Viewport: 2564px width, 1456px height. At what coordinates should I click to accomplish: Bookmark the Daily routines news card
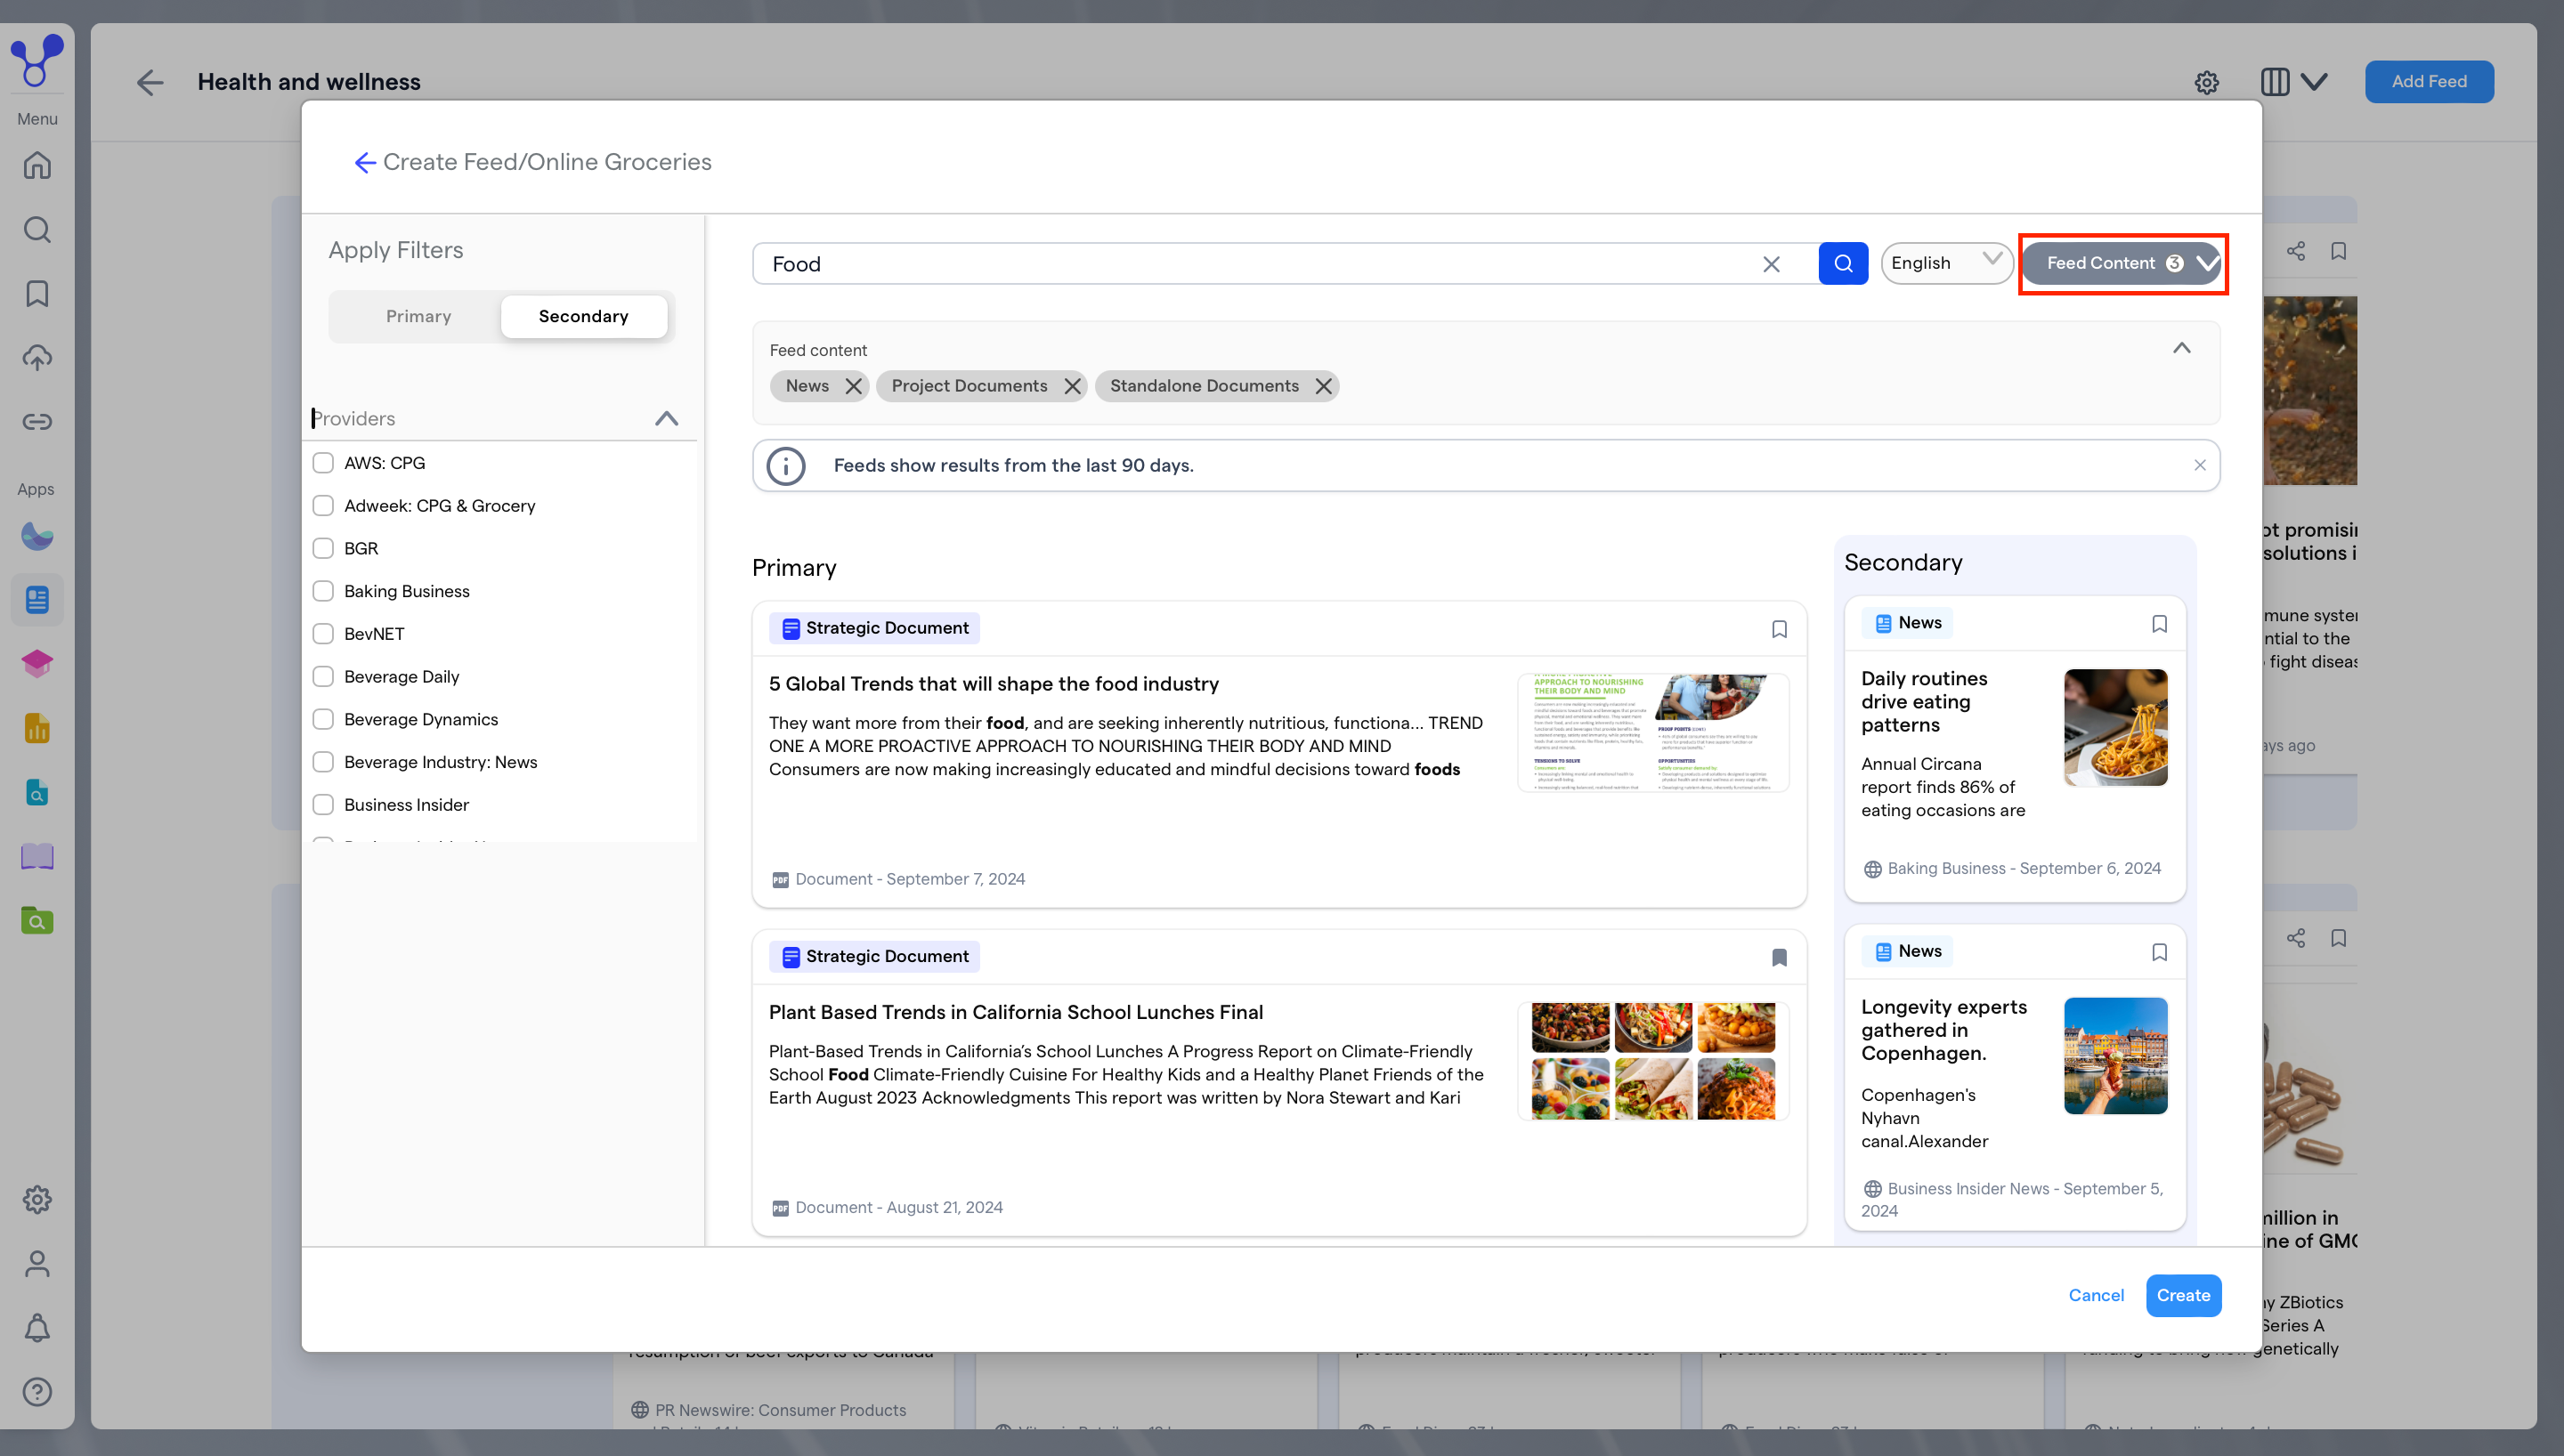pyautogui.click(x=2159, y=624)
